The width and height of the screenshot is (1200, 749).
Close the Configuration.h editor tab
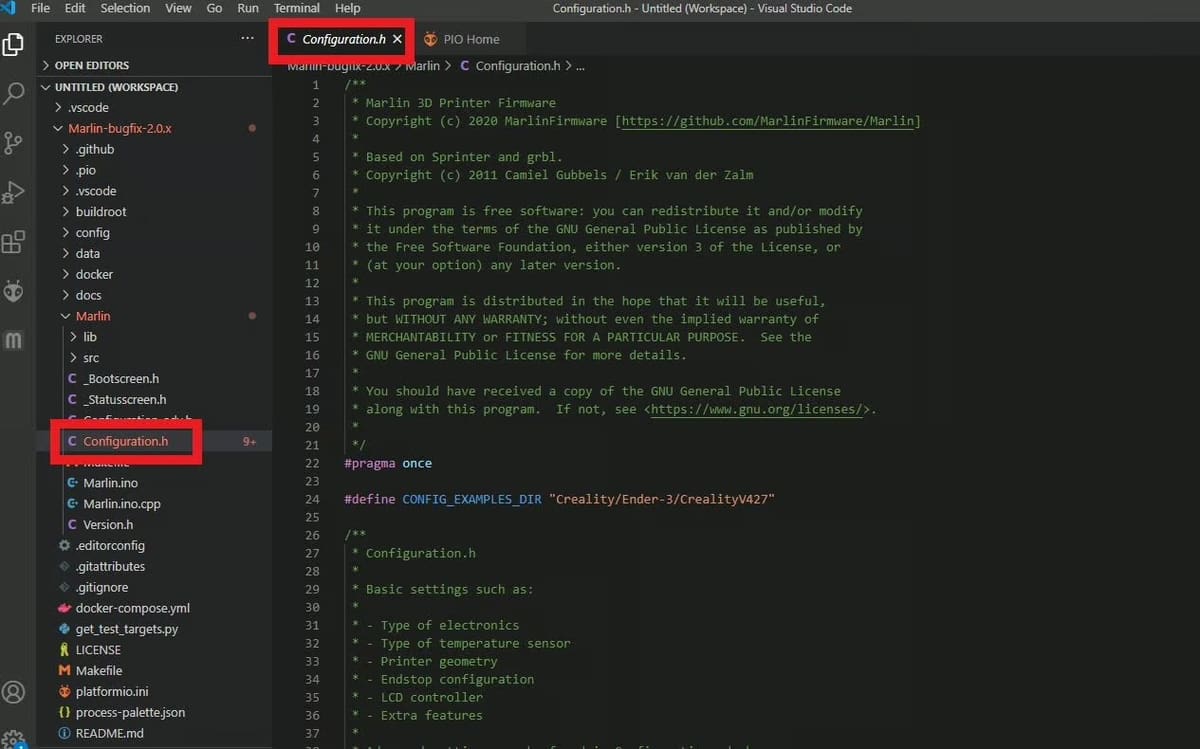point(397,39)
